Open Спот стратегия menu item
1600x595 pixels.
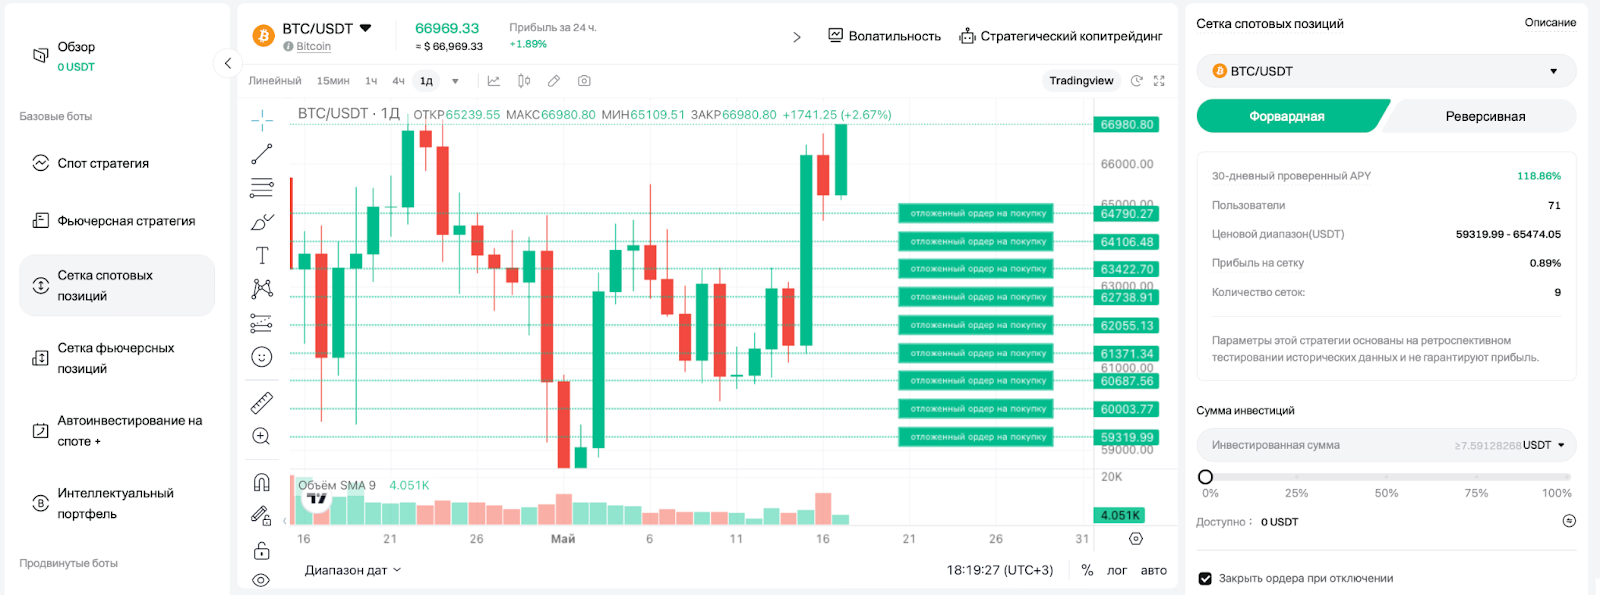coord(117,163)
